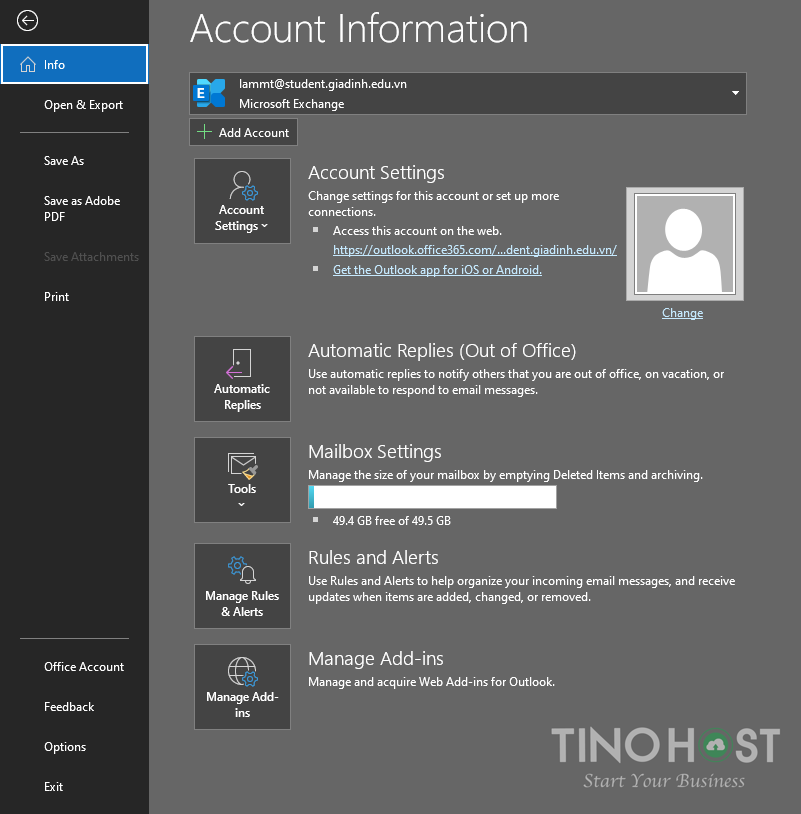Viewport: 801px width, 814px height.
Task: Select the Info menu item
Action: point(75,64)
